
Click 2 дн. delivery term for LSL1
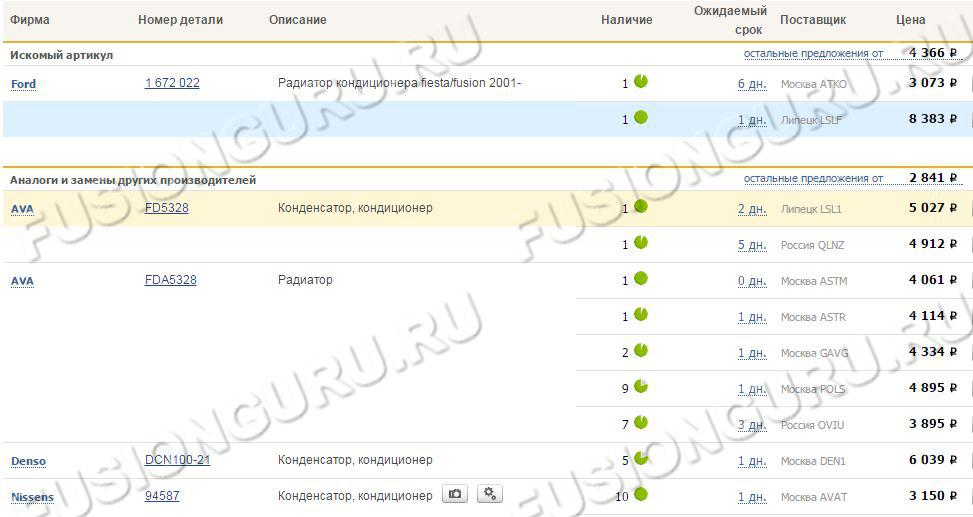(752, 209)
